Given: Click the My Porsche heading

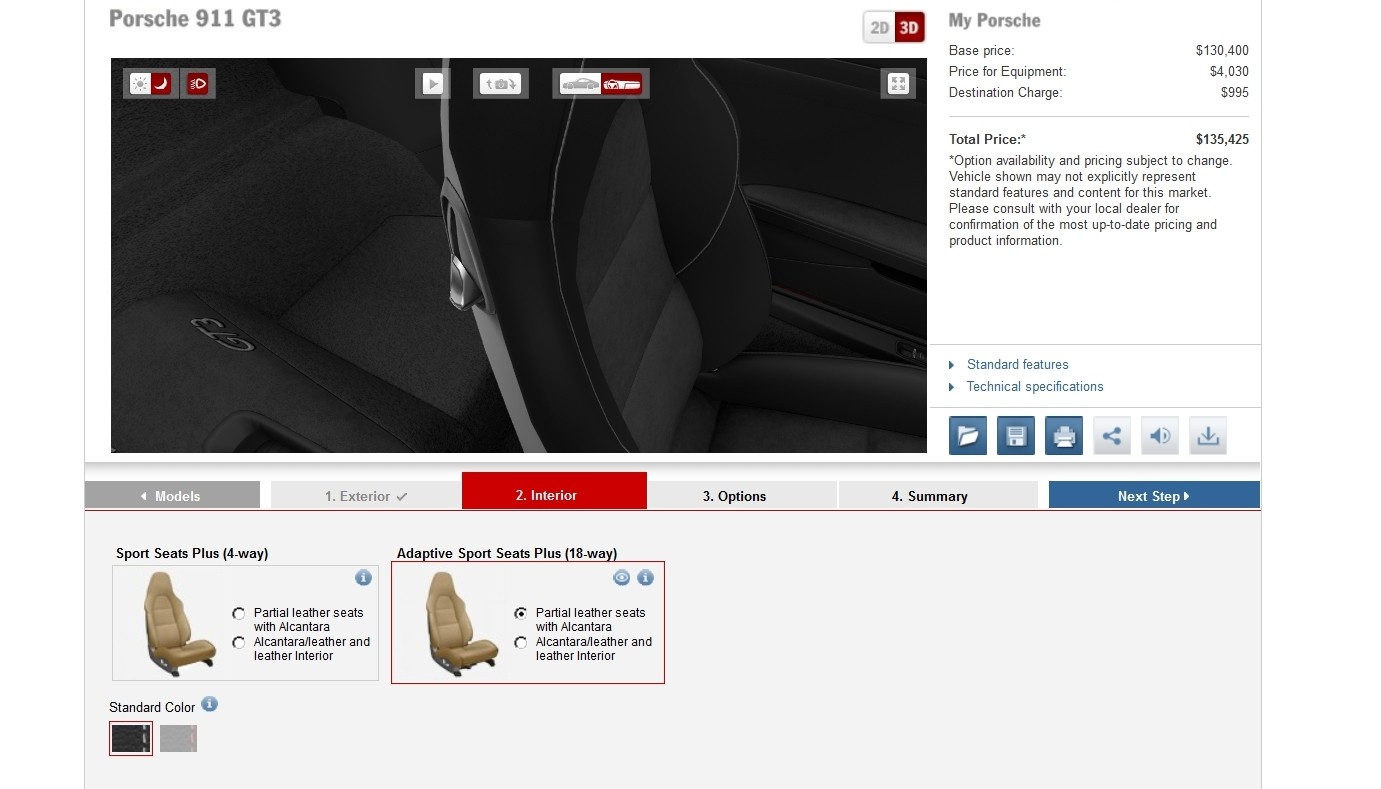Looking at the screenshot, I should coord(994,20).
